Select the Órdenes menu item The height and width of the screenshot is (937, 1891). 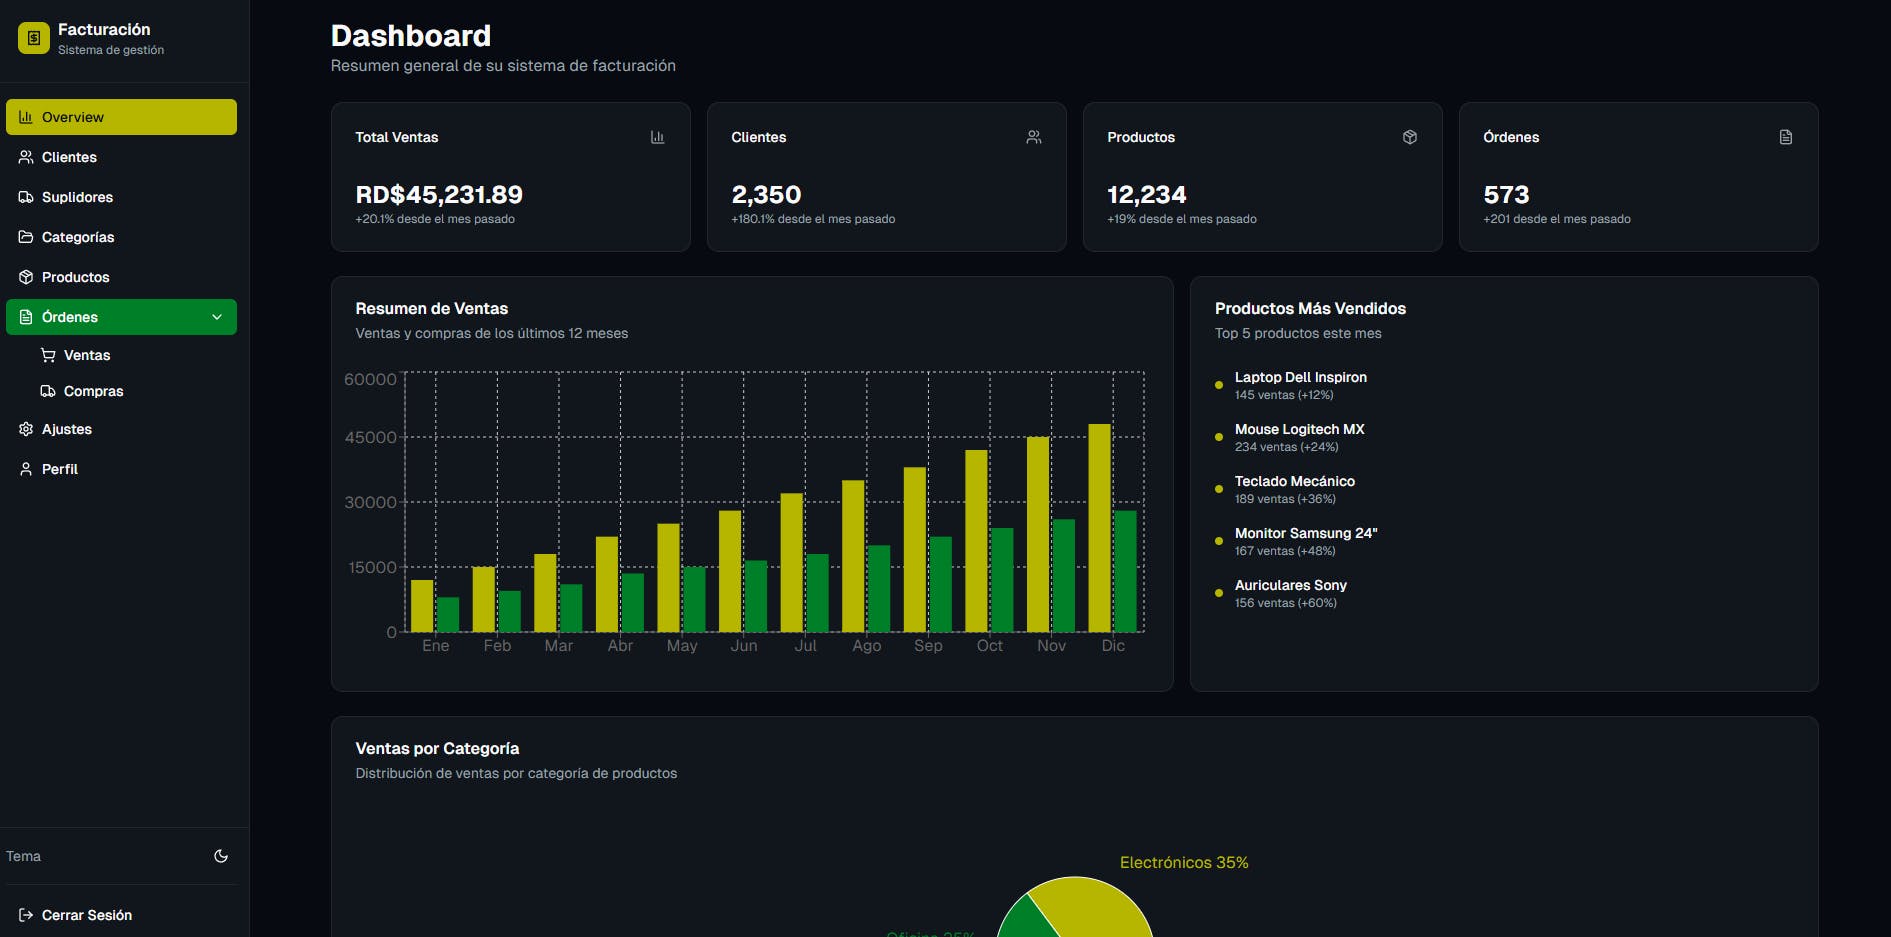pos(121,317)
